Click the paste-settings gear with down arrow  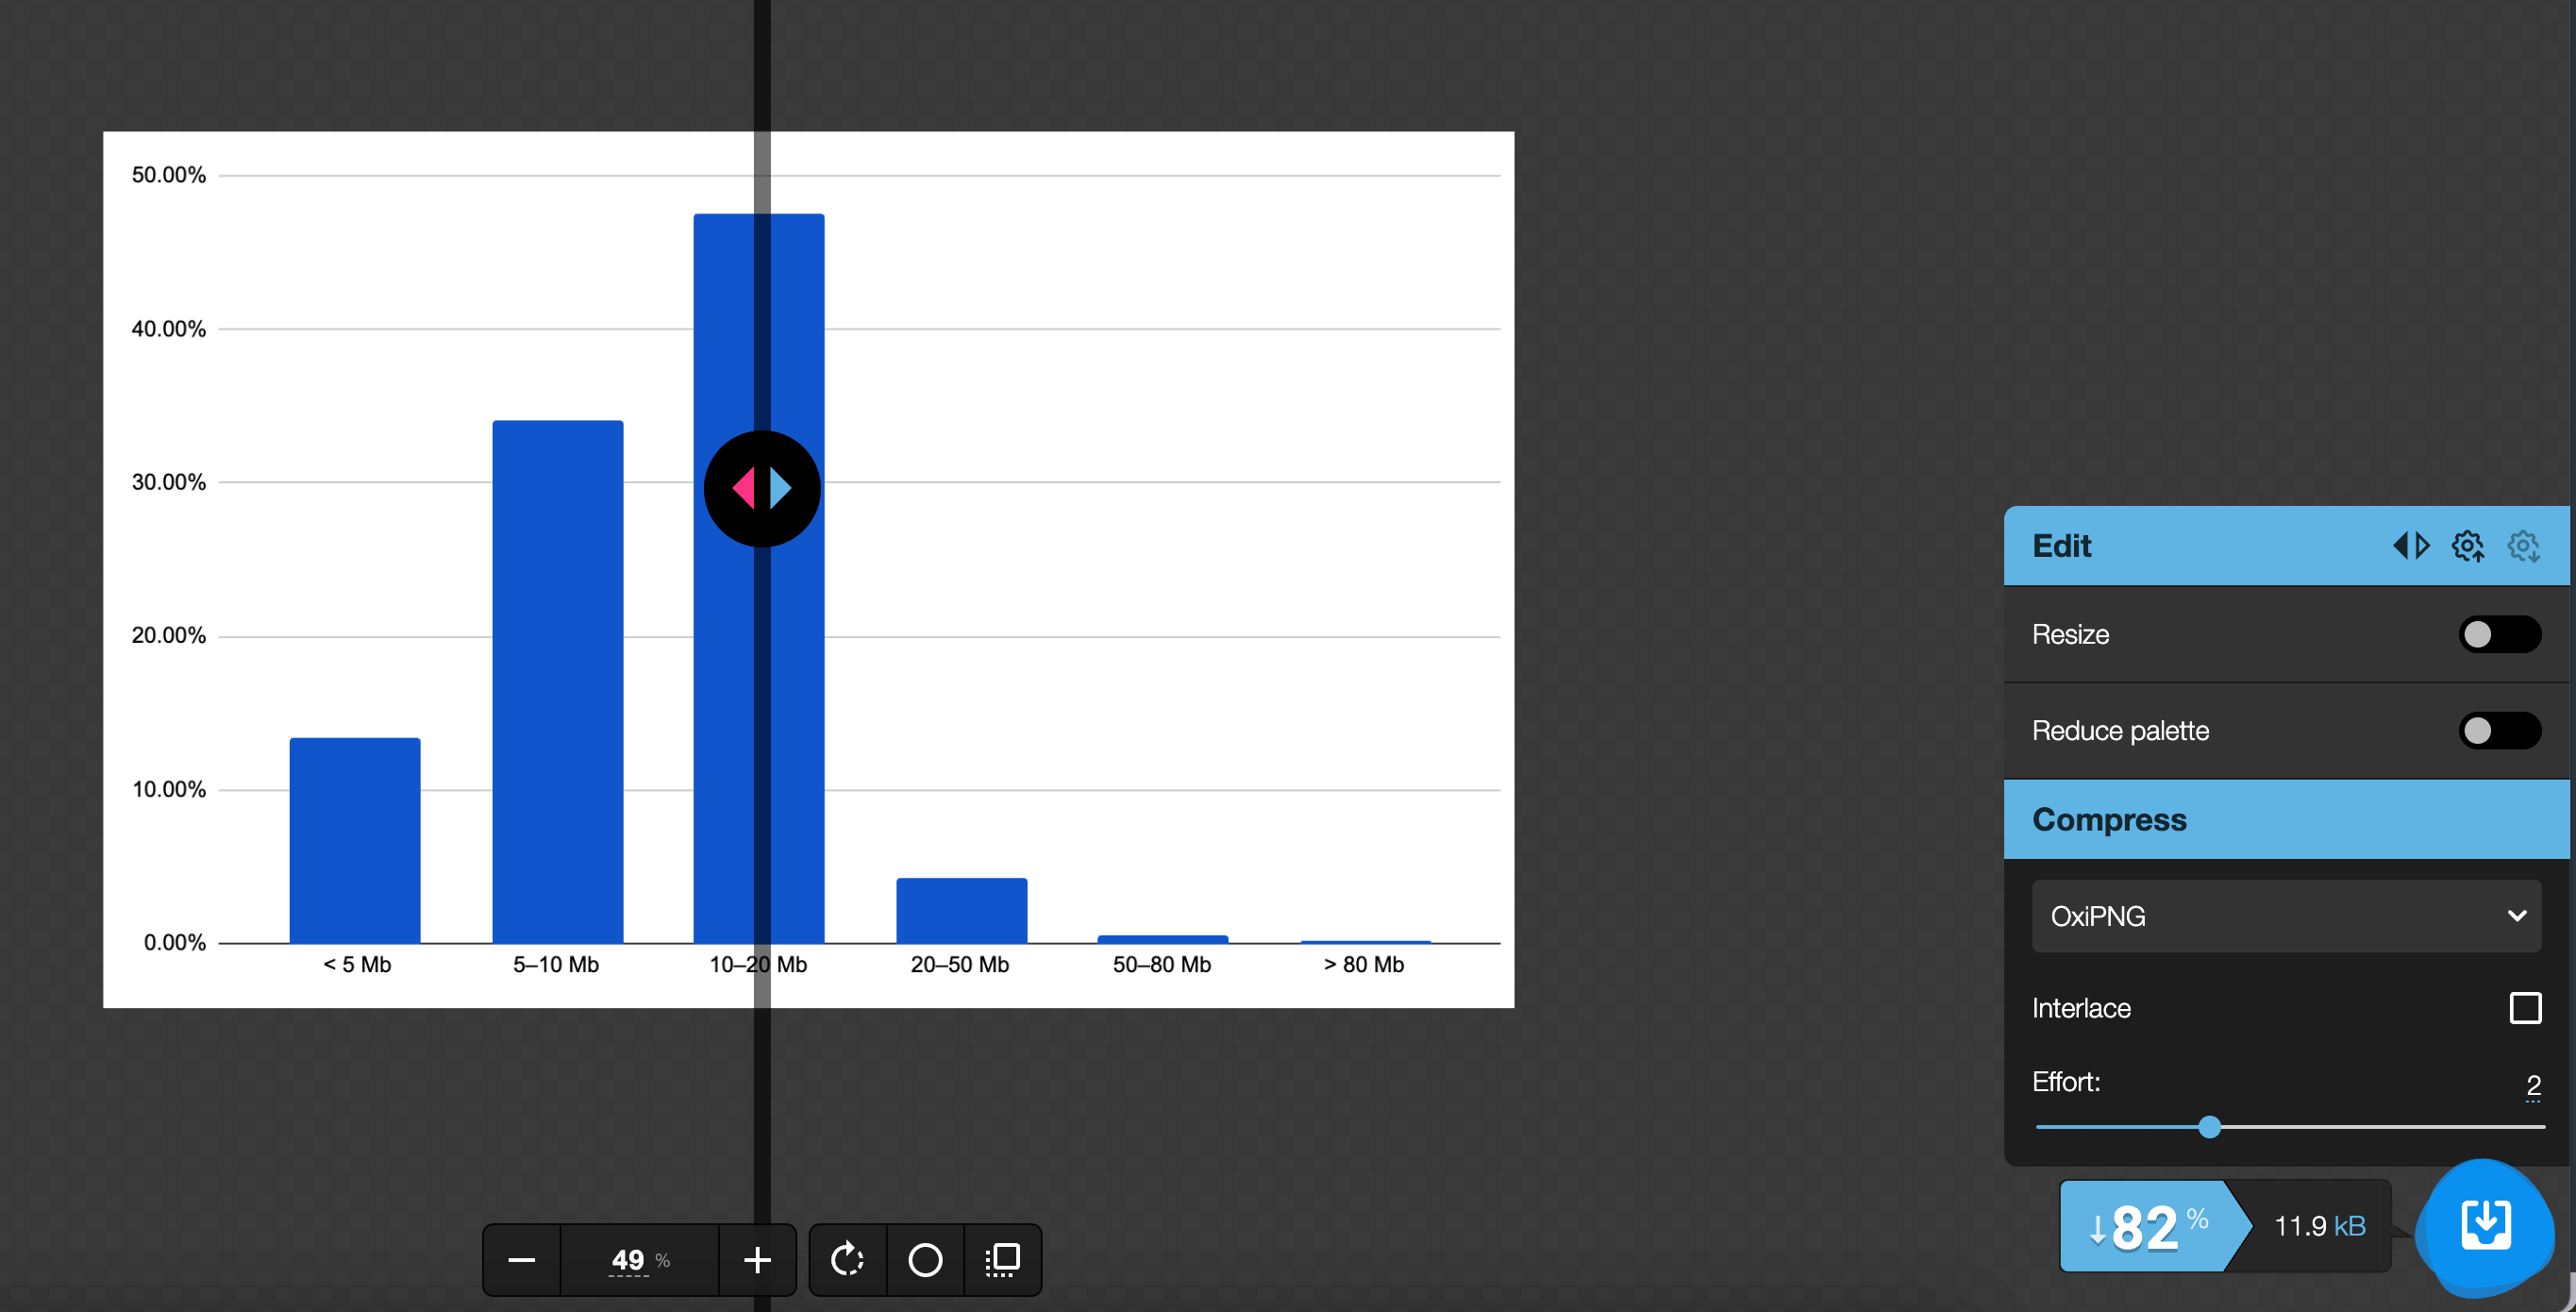(x=2523, y=545)
